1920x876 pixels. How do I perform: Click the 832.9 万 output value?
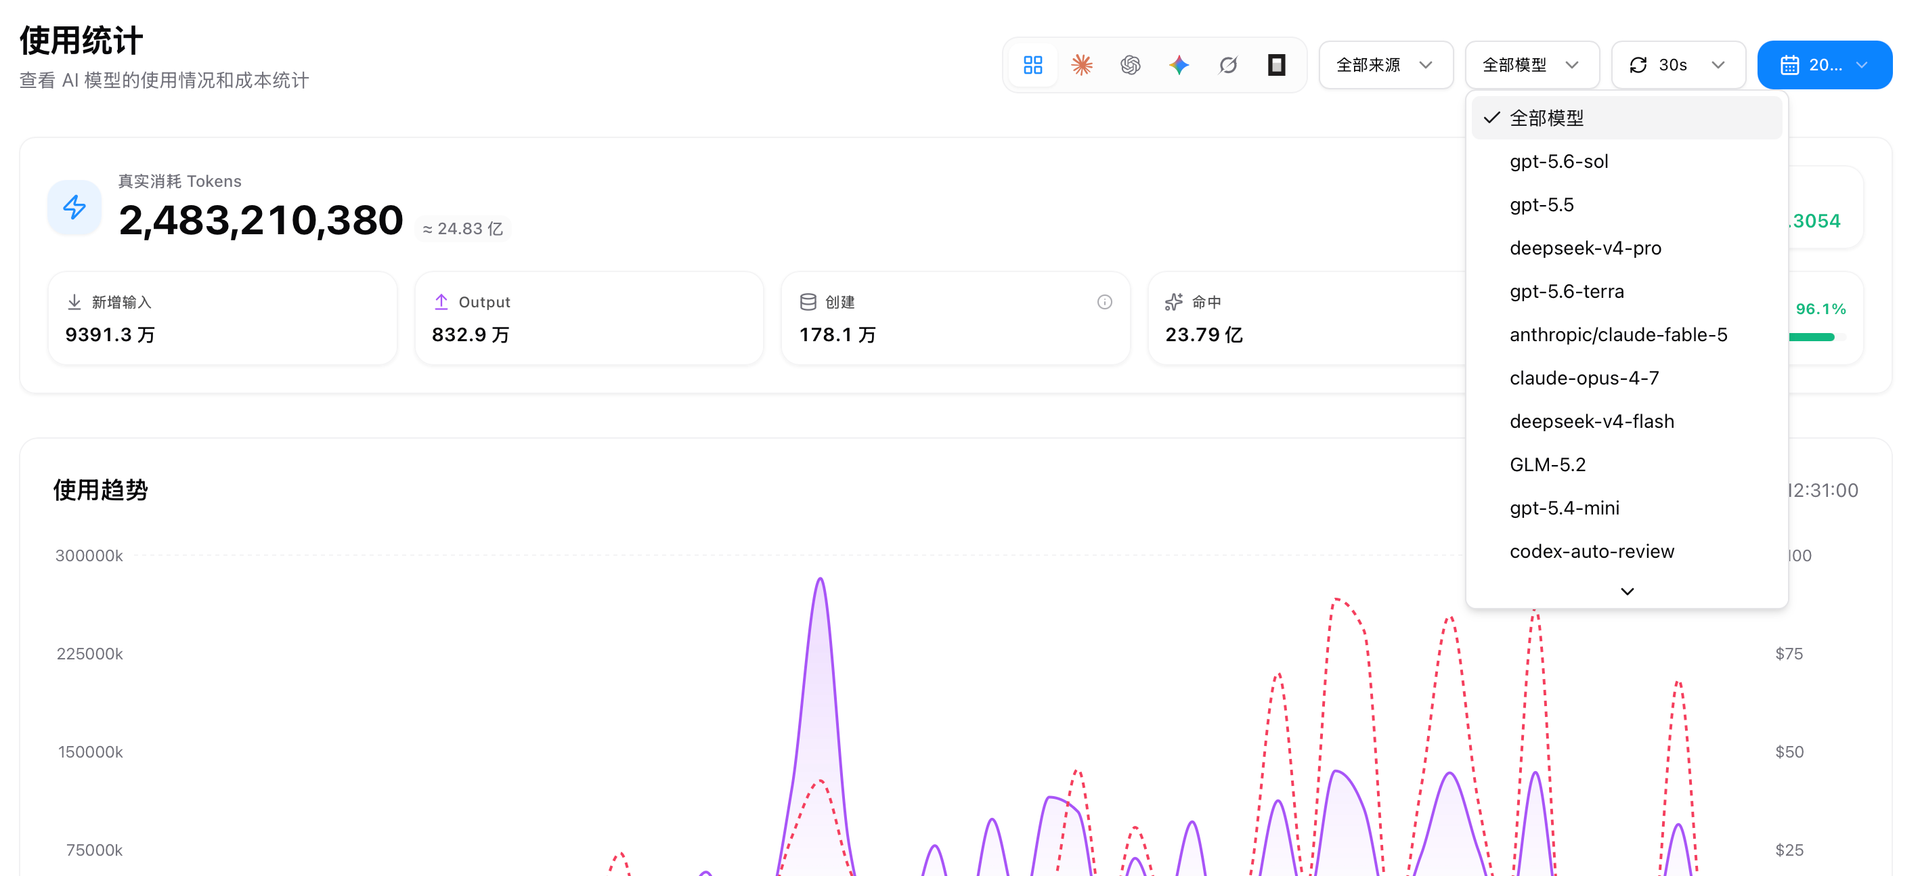(471, 335)
